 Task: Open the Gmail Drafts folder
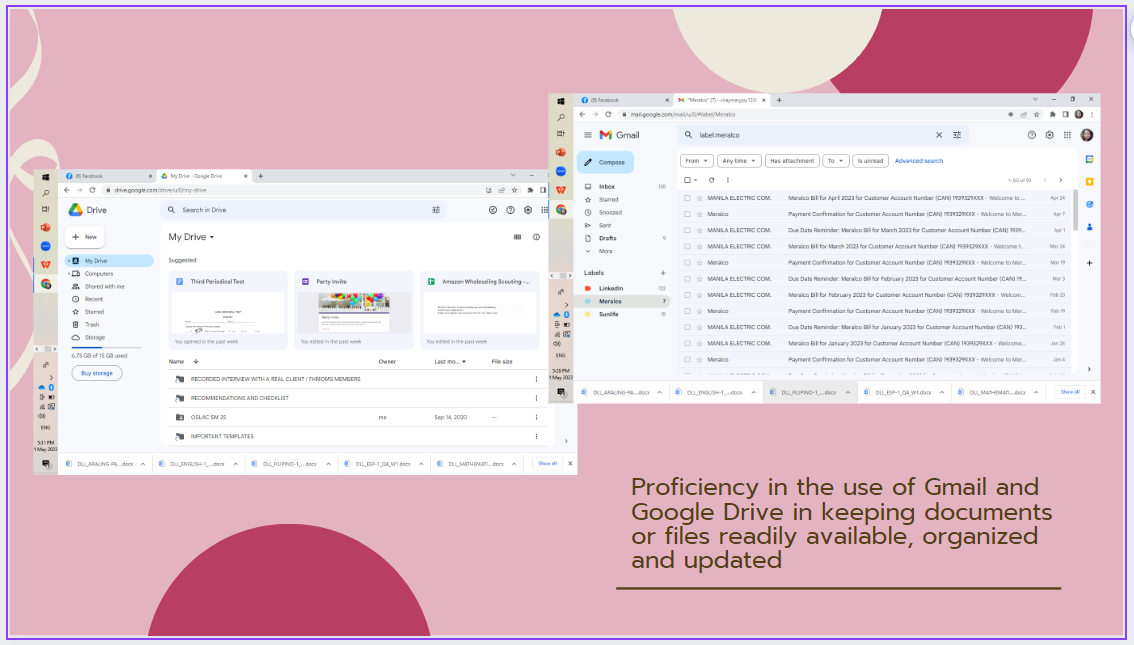[608, 239]
